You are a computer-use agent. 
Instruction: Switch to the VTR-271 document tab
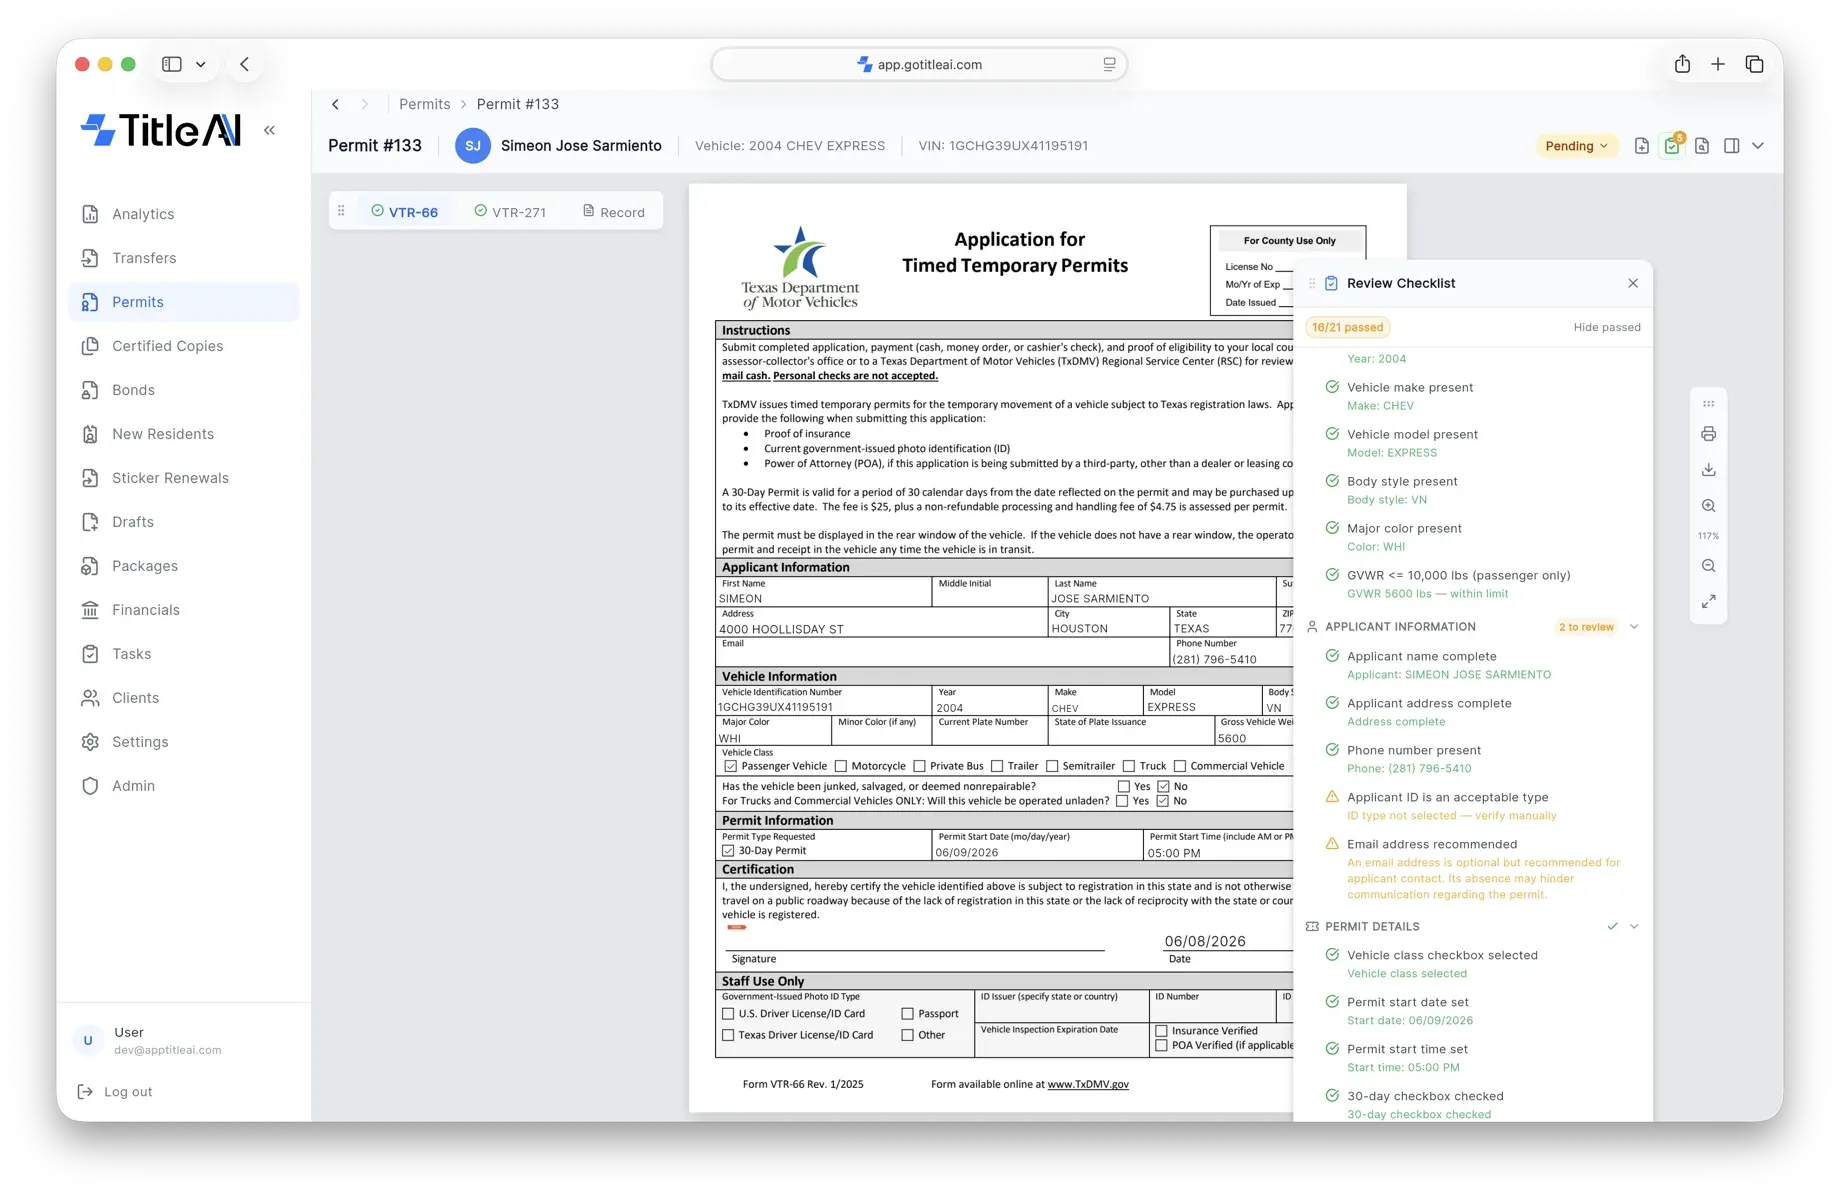tap(510, 212)
